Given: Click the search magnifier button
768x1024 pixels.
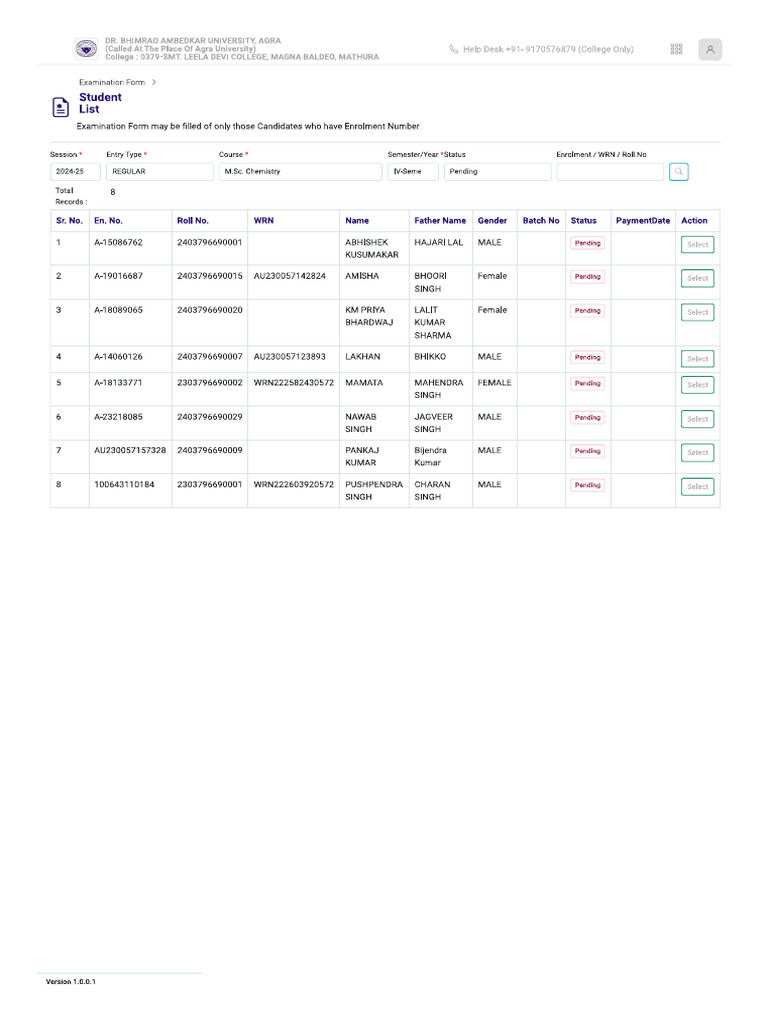Looking at the screenshot, I should pyautogui.click(x=679, y=171).
